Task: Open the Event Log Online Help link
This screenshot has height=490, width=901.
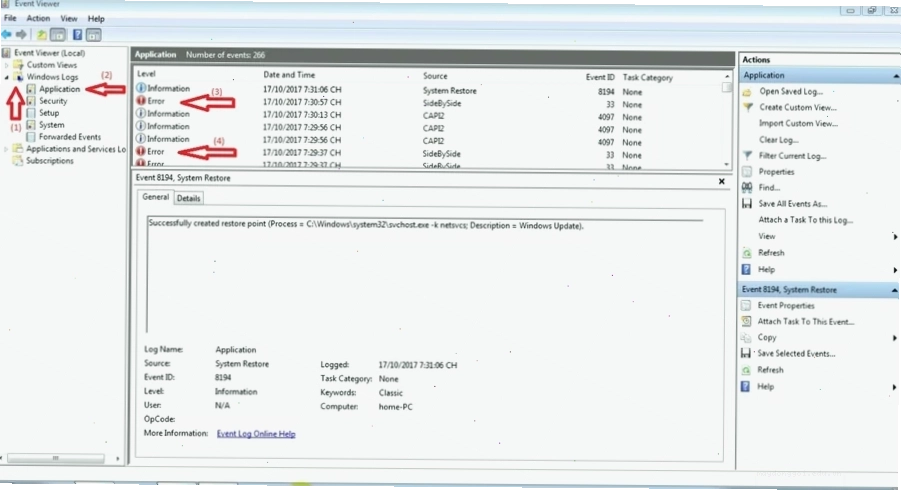Action: [x=256, y=434]
